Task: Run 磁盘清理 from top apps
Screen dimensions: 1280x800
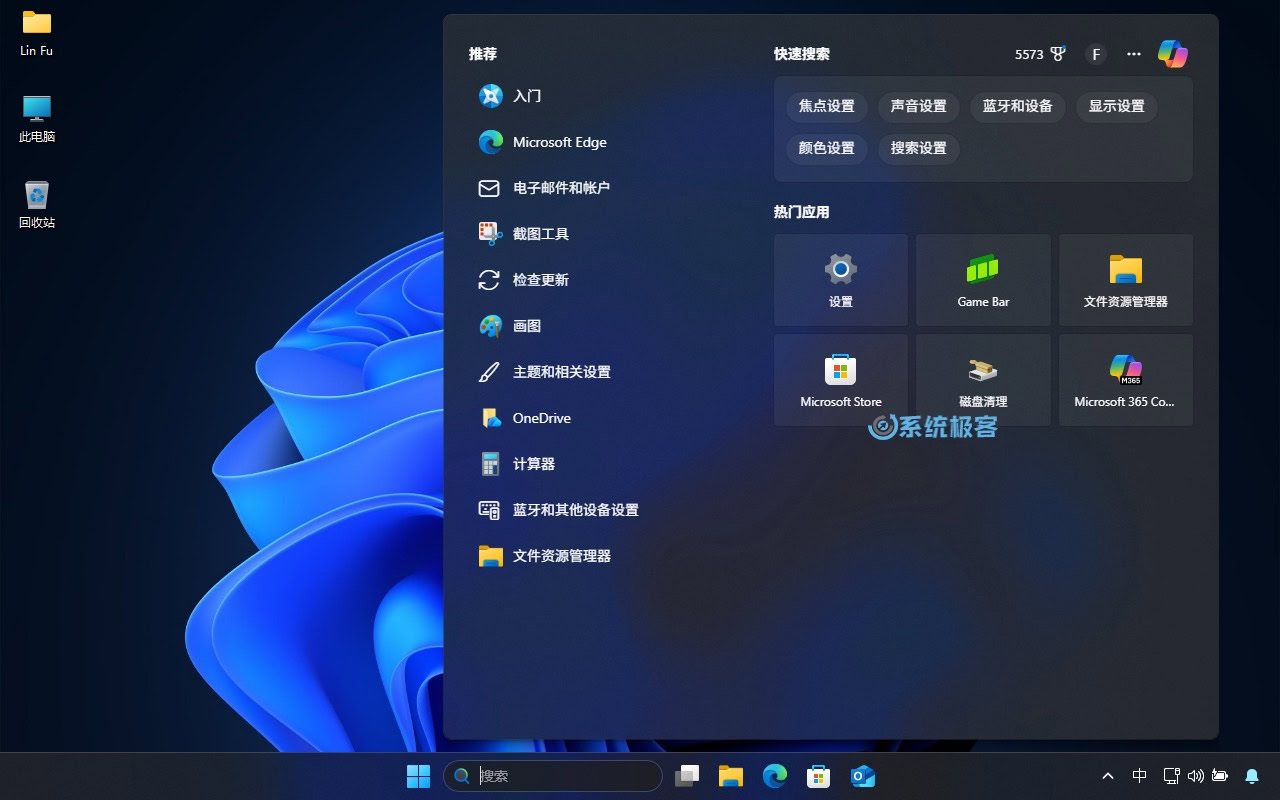Action: pyautogui.click(x=983, y=379)
